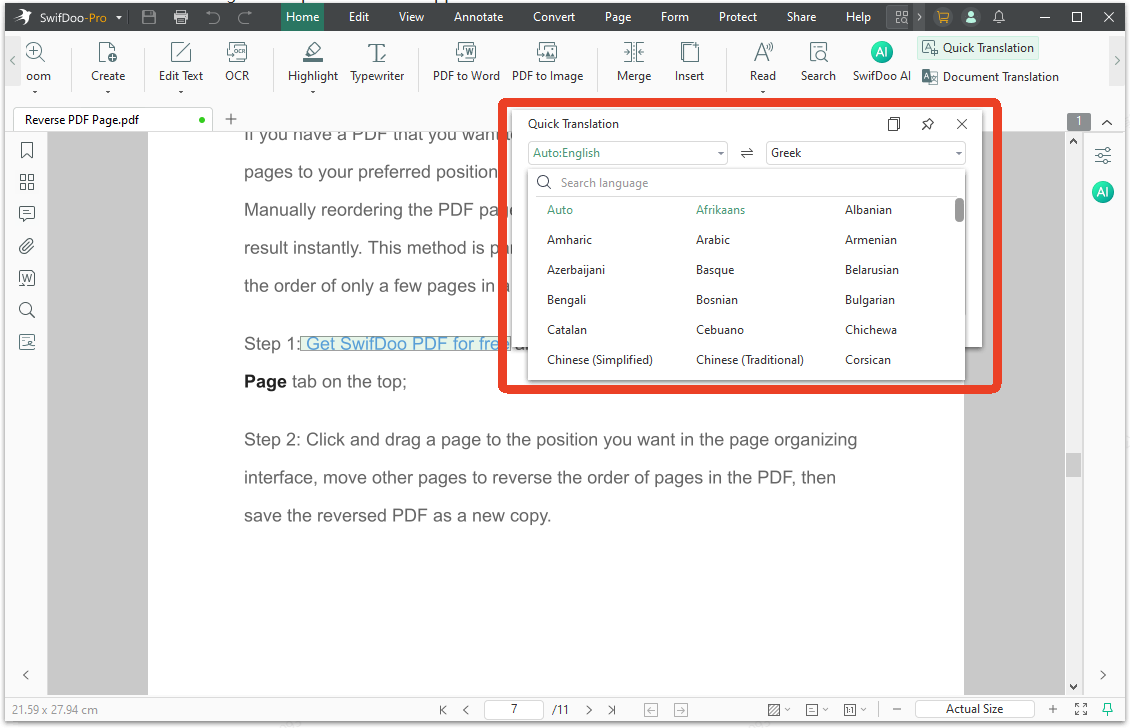
Task: Expand Read tool dropdown arrow
Action: (x=763, y=92)
